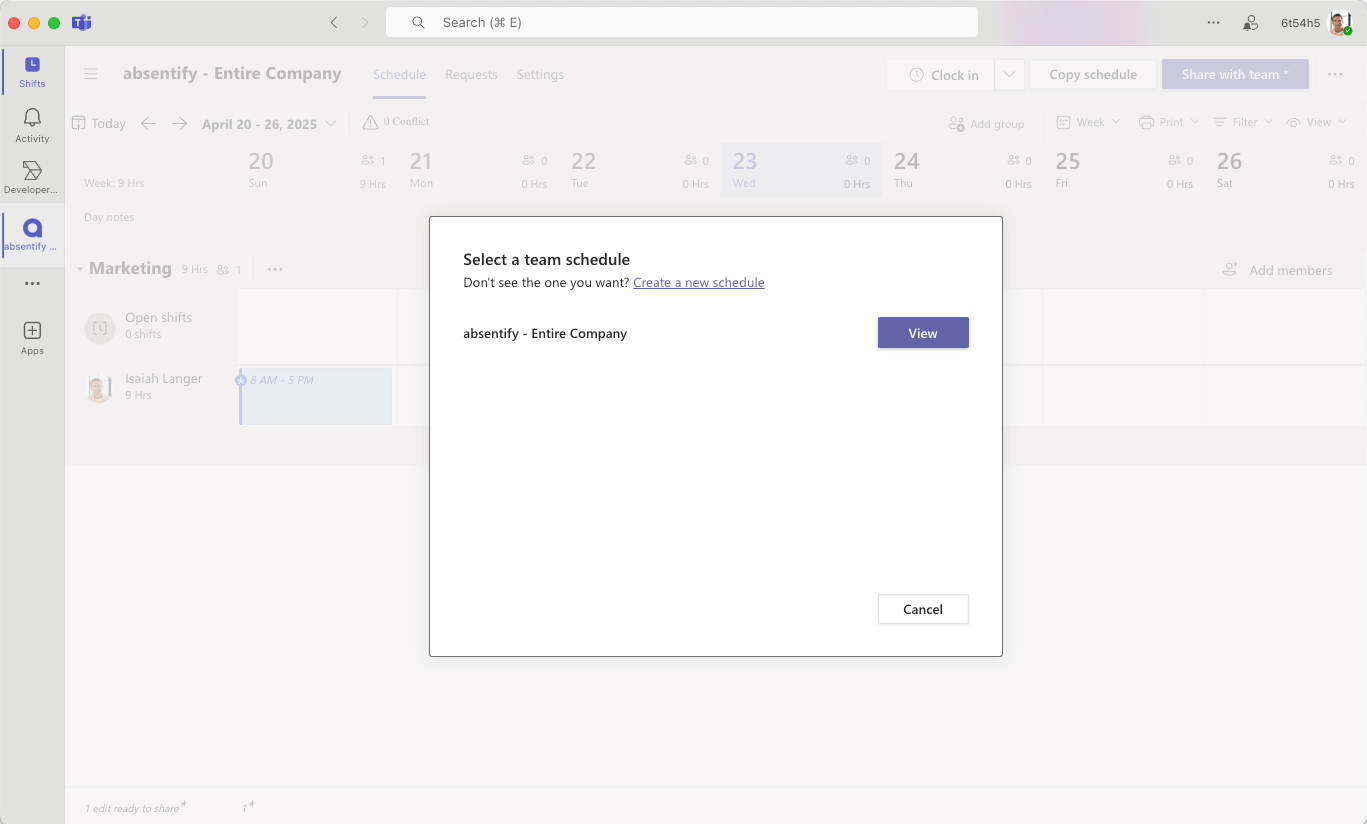Collapse the Marketing group

tap(80, 269)
